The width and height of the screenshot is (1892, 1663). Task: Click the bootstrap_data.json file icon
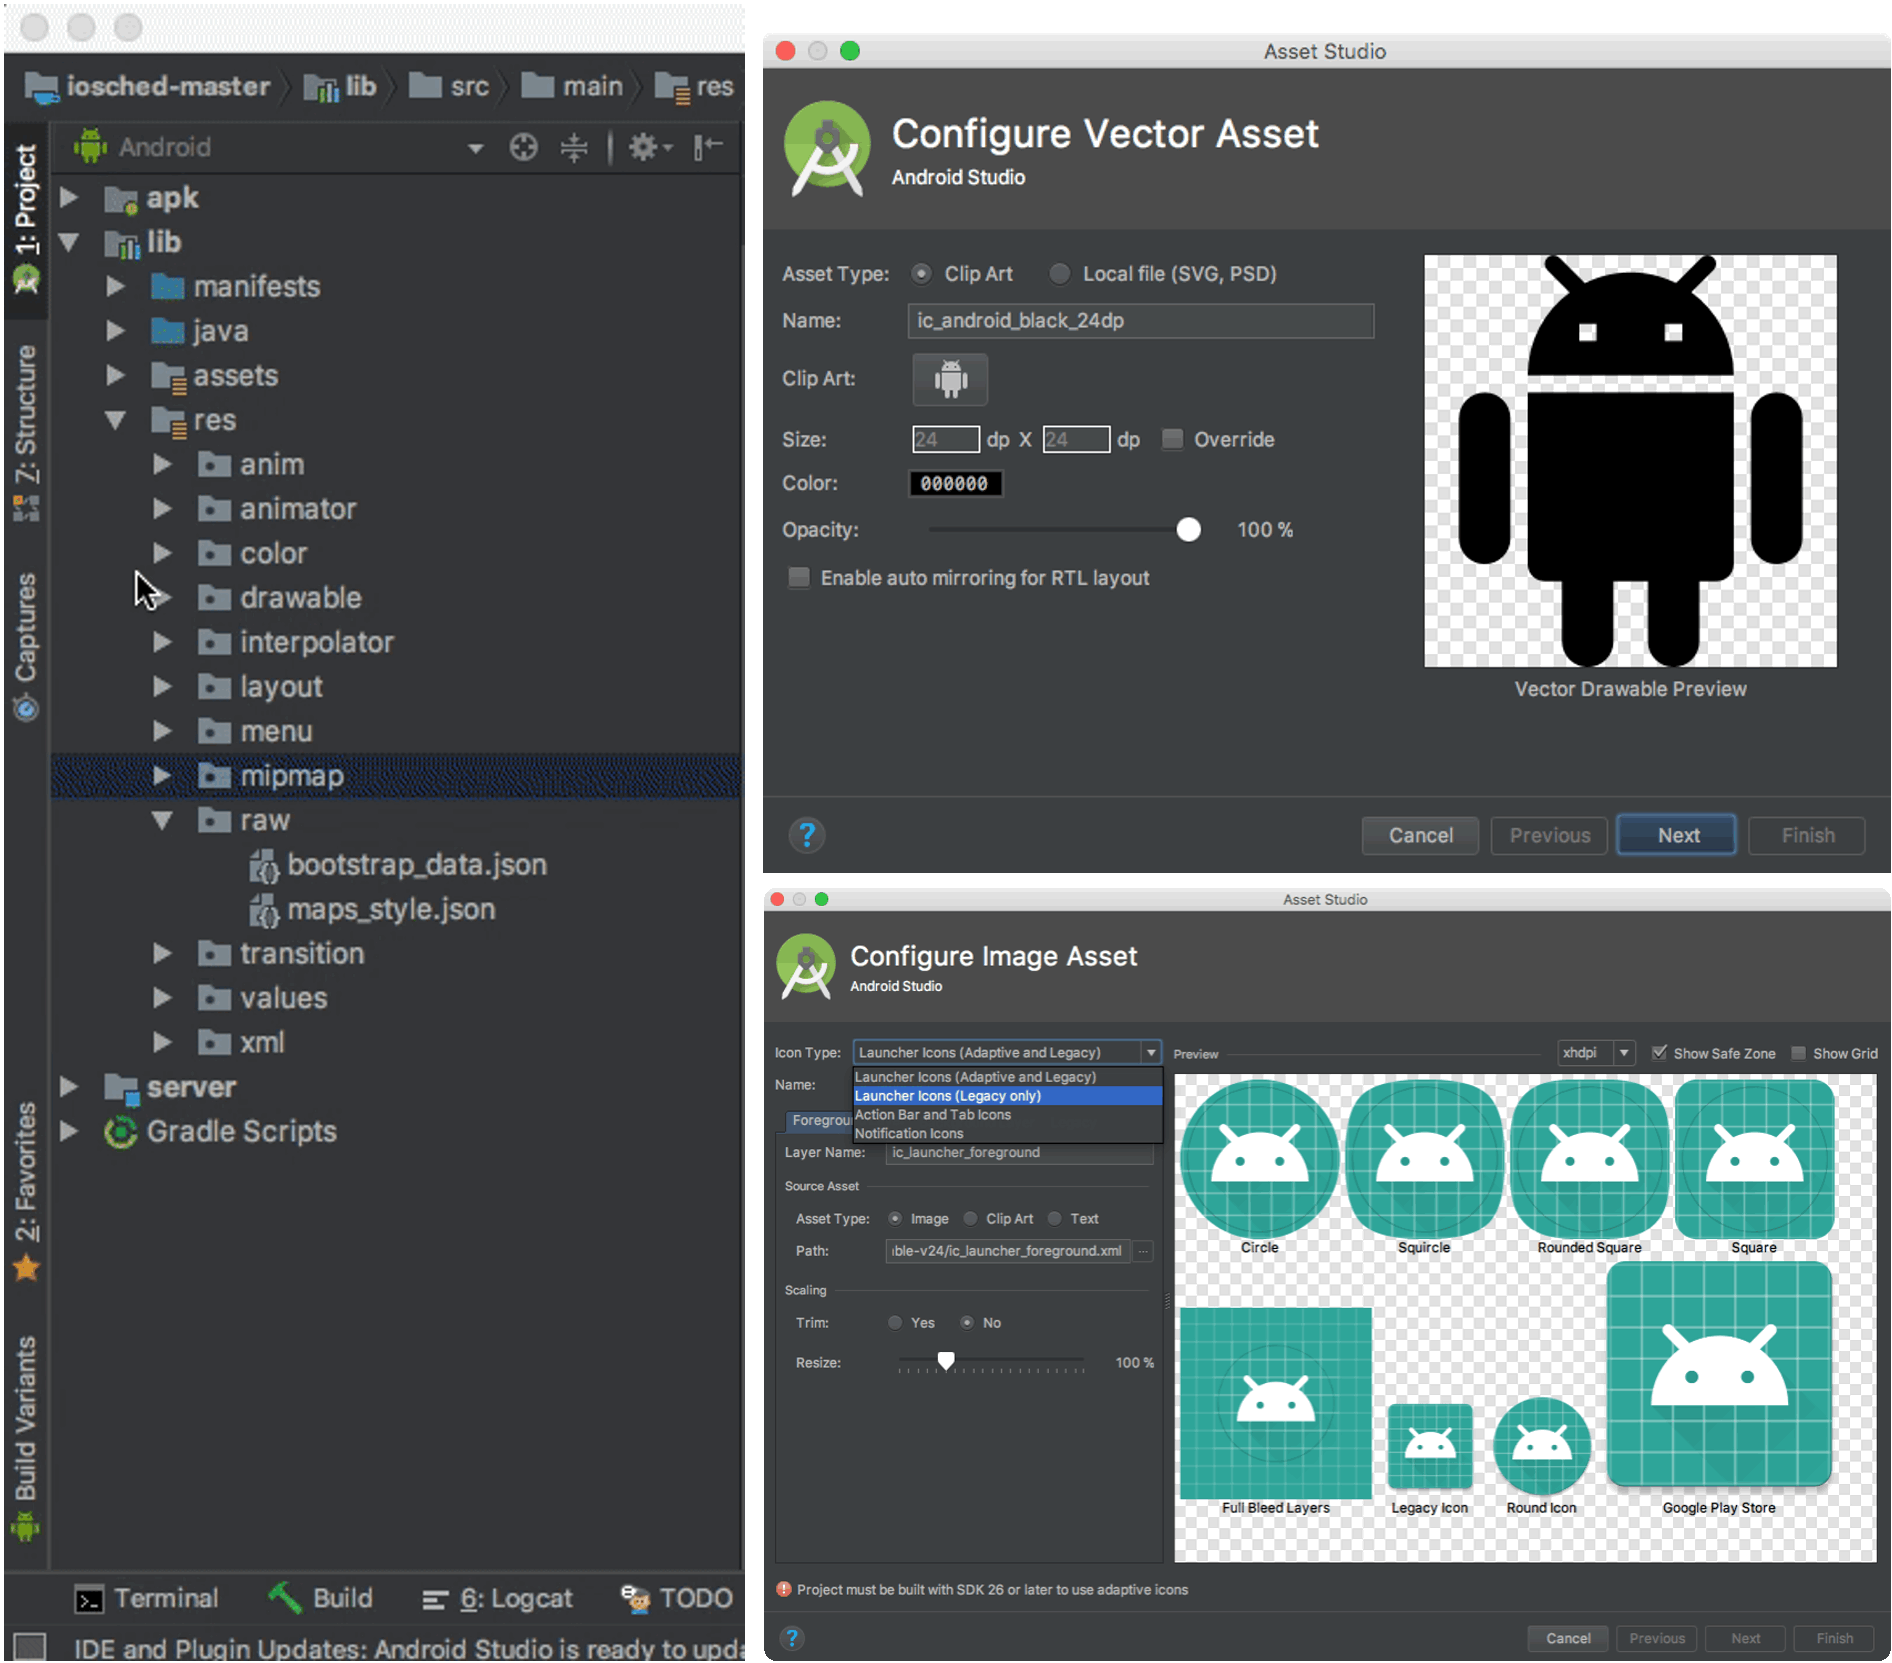click(x=264, y=865)
